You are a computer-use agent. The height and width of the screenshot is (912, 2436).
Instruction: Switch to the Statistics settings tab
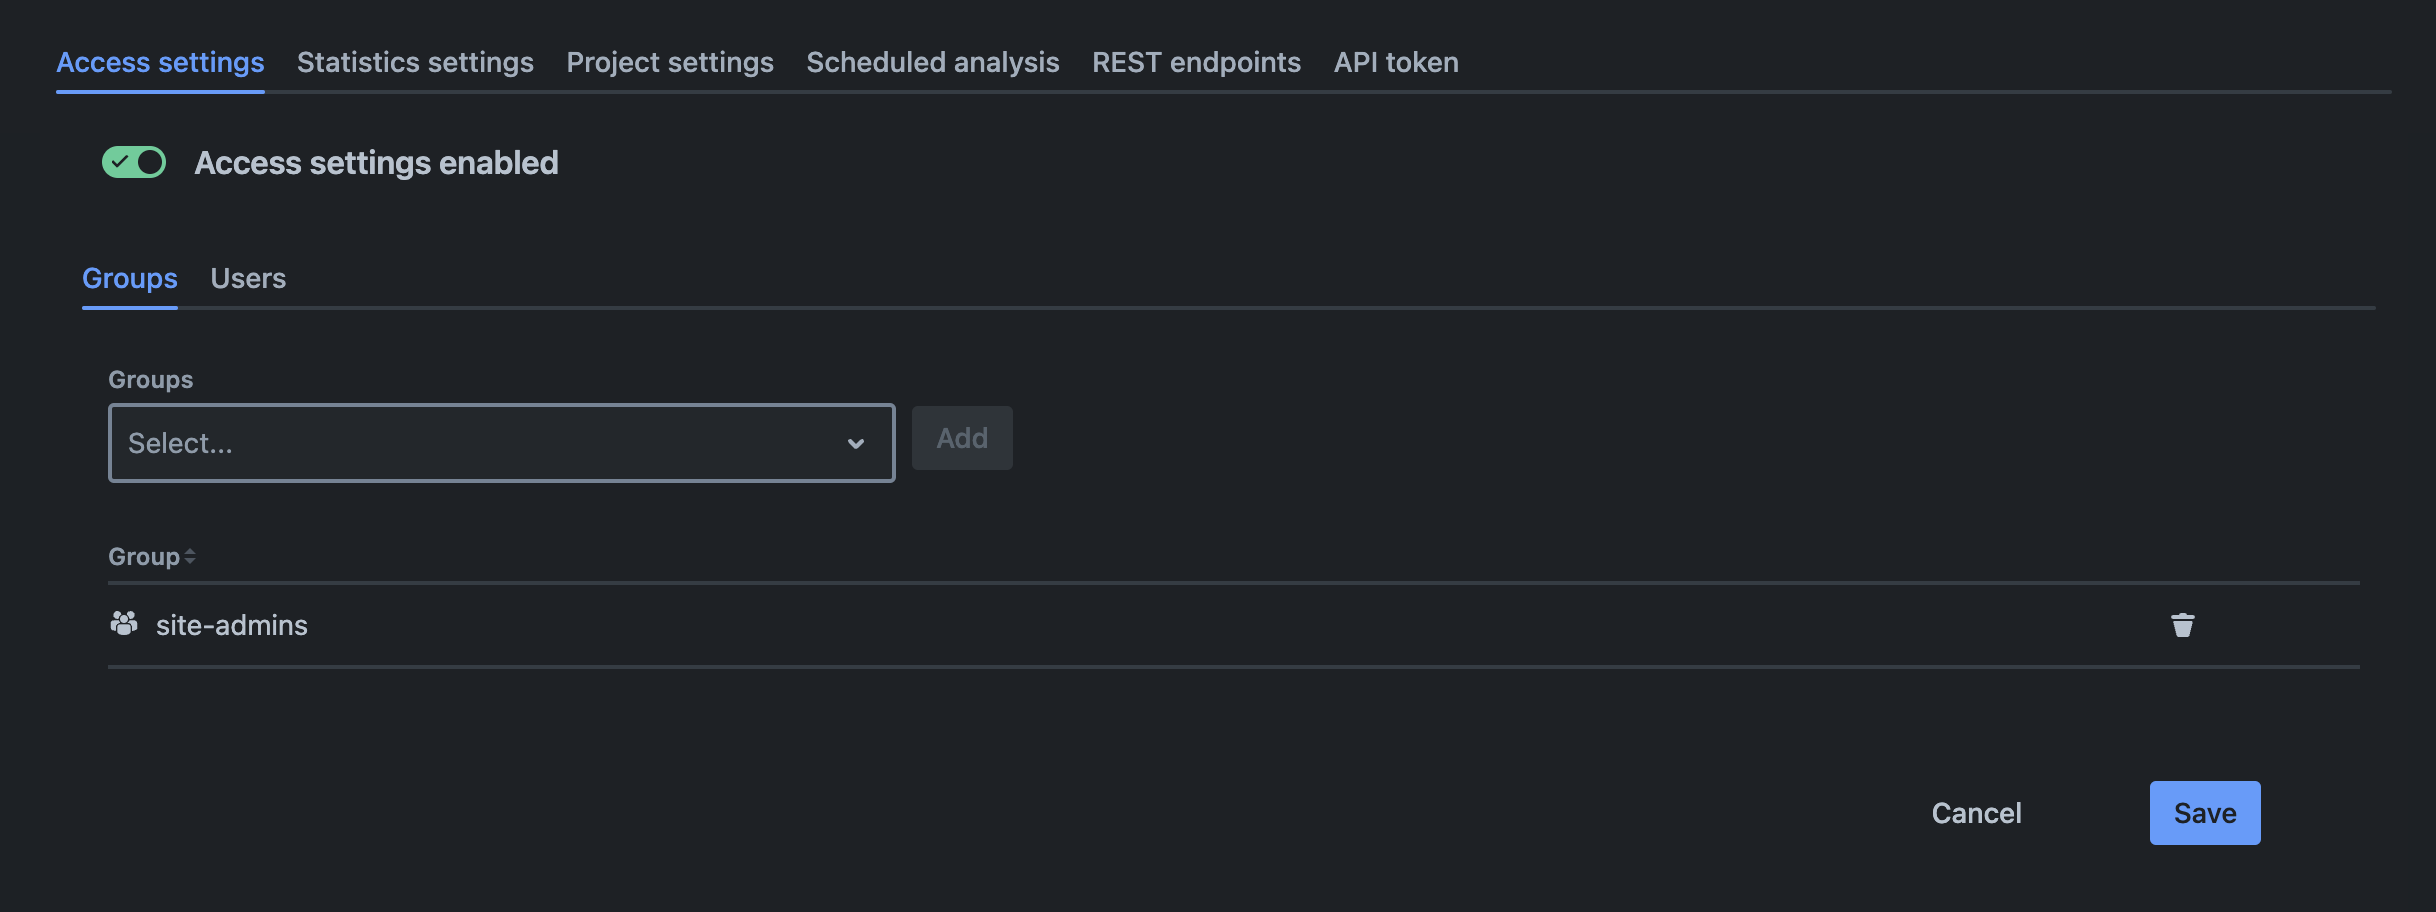click(415, 62)
